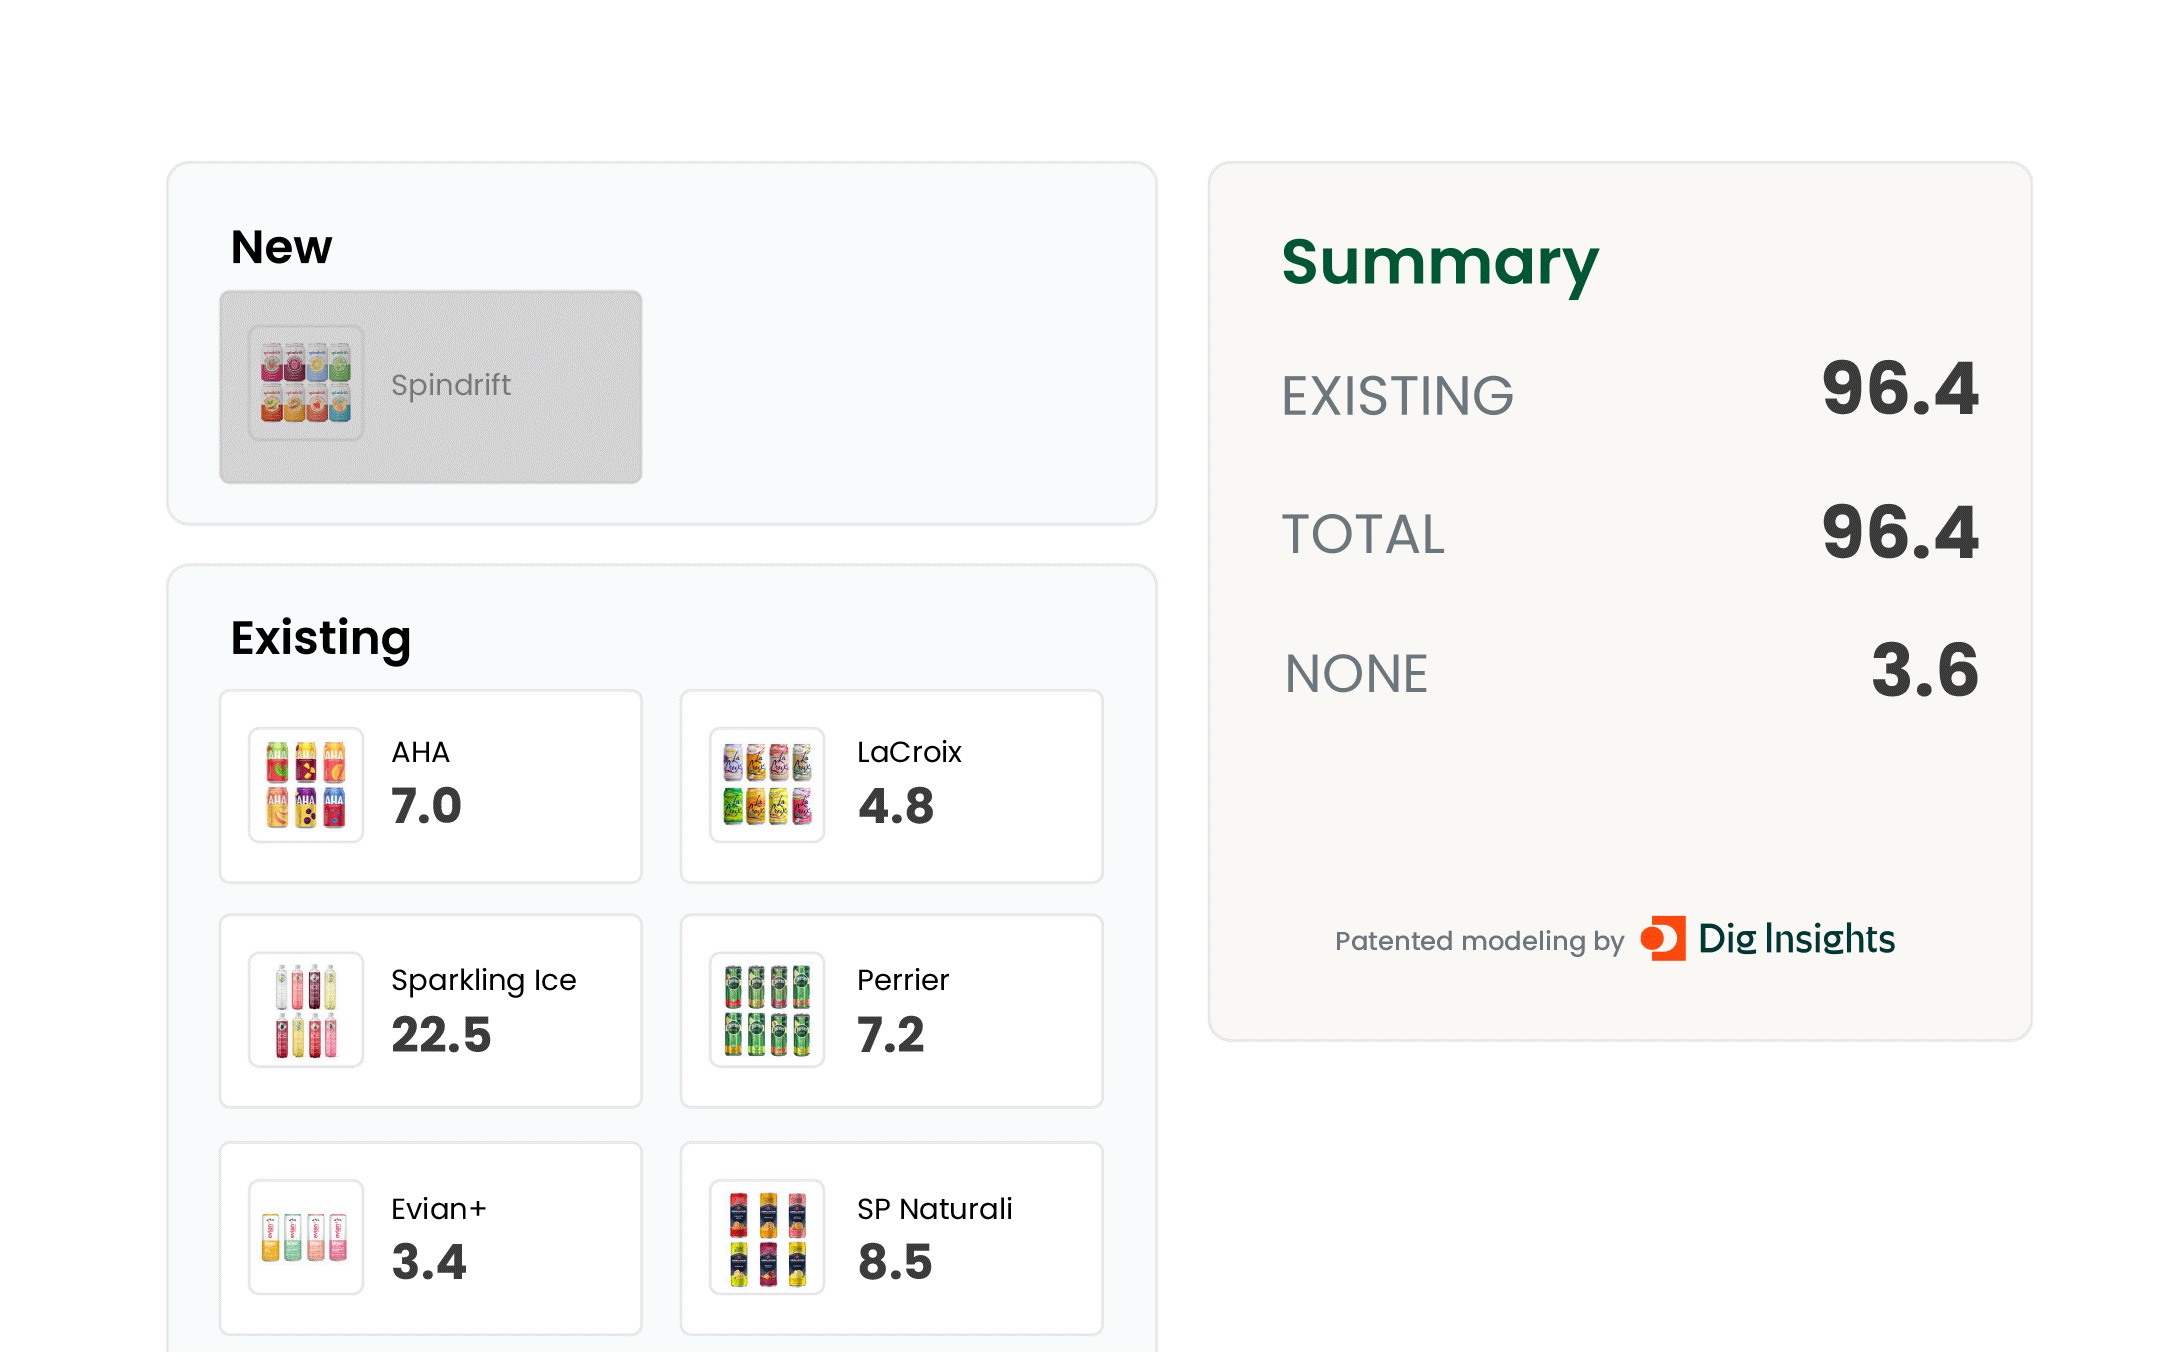Viewport: 2180px width, 1358px height.
Task: Toggle the greyed-out Spindrift card name
Action: 451,385
